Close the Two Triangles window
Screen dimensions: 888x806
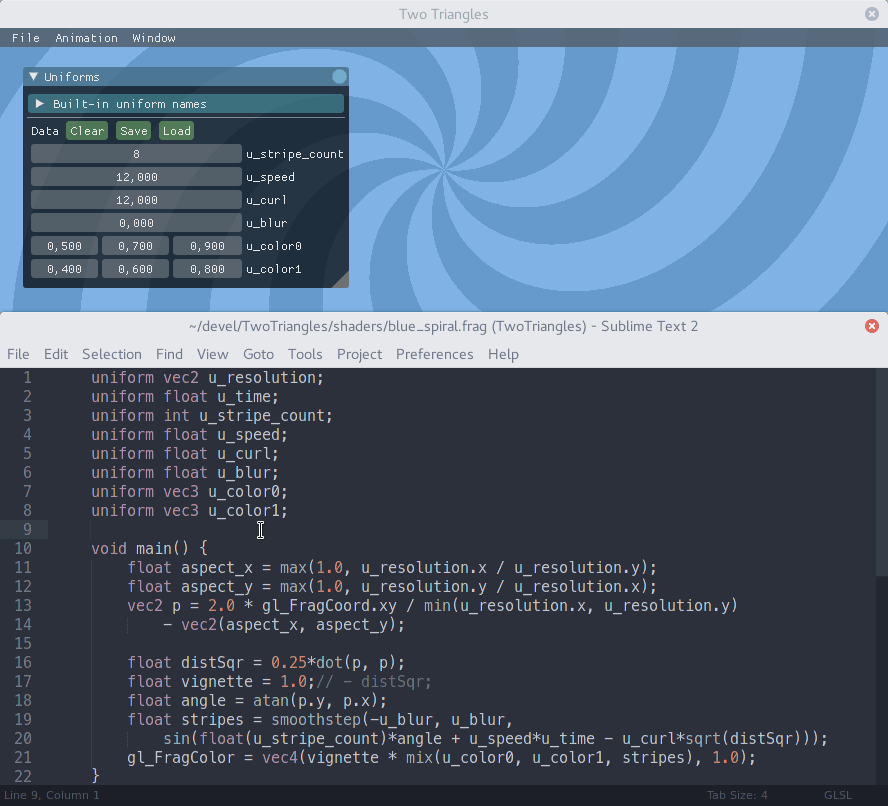[x=872, y=14]
